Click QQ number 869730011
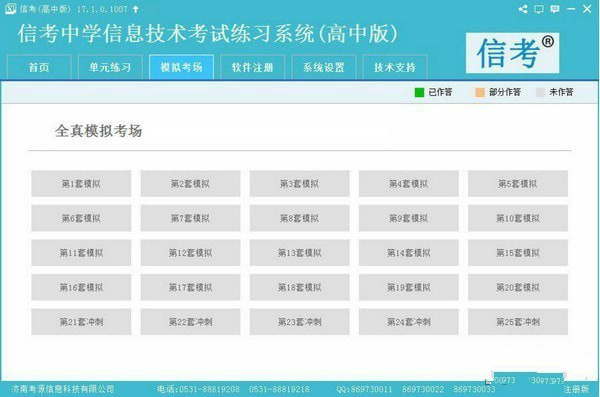 click(x=371, y=389)
